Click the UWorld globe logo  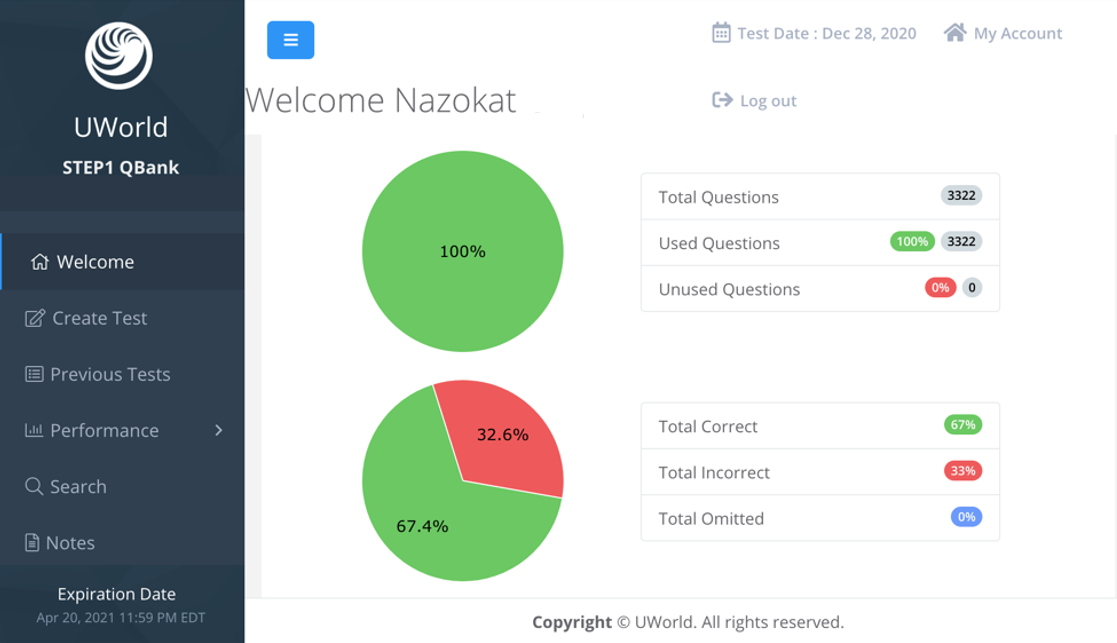(x=119, y=55)
